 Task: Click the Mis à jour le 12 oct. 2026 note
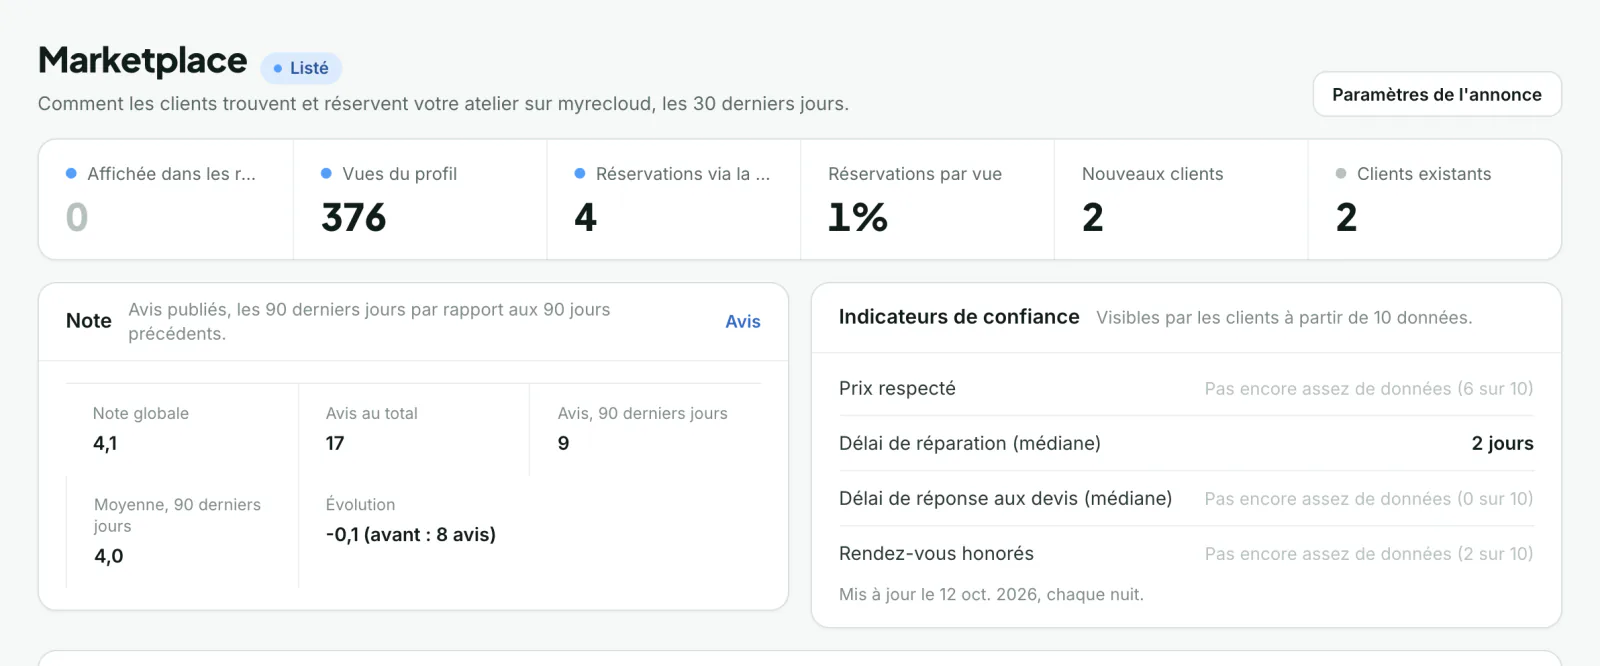pos(991,594)
